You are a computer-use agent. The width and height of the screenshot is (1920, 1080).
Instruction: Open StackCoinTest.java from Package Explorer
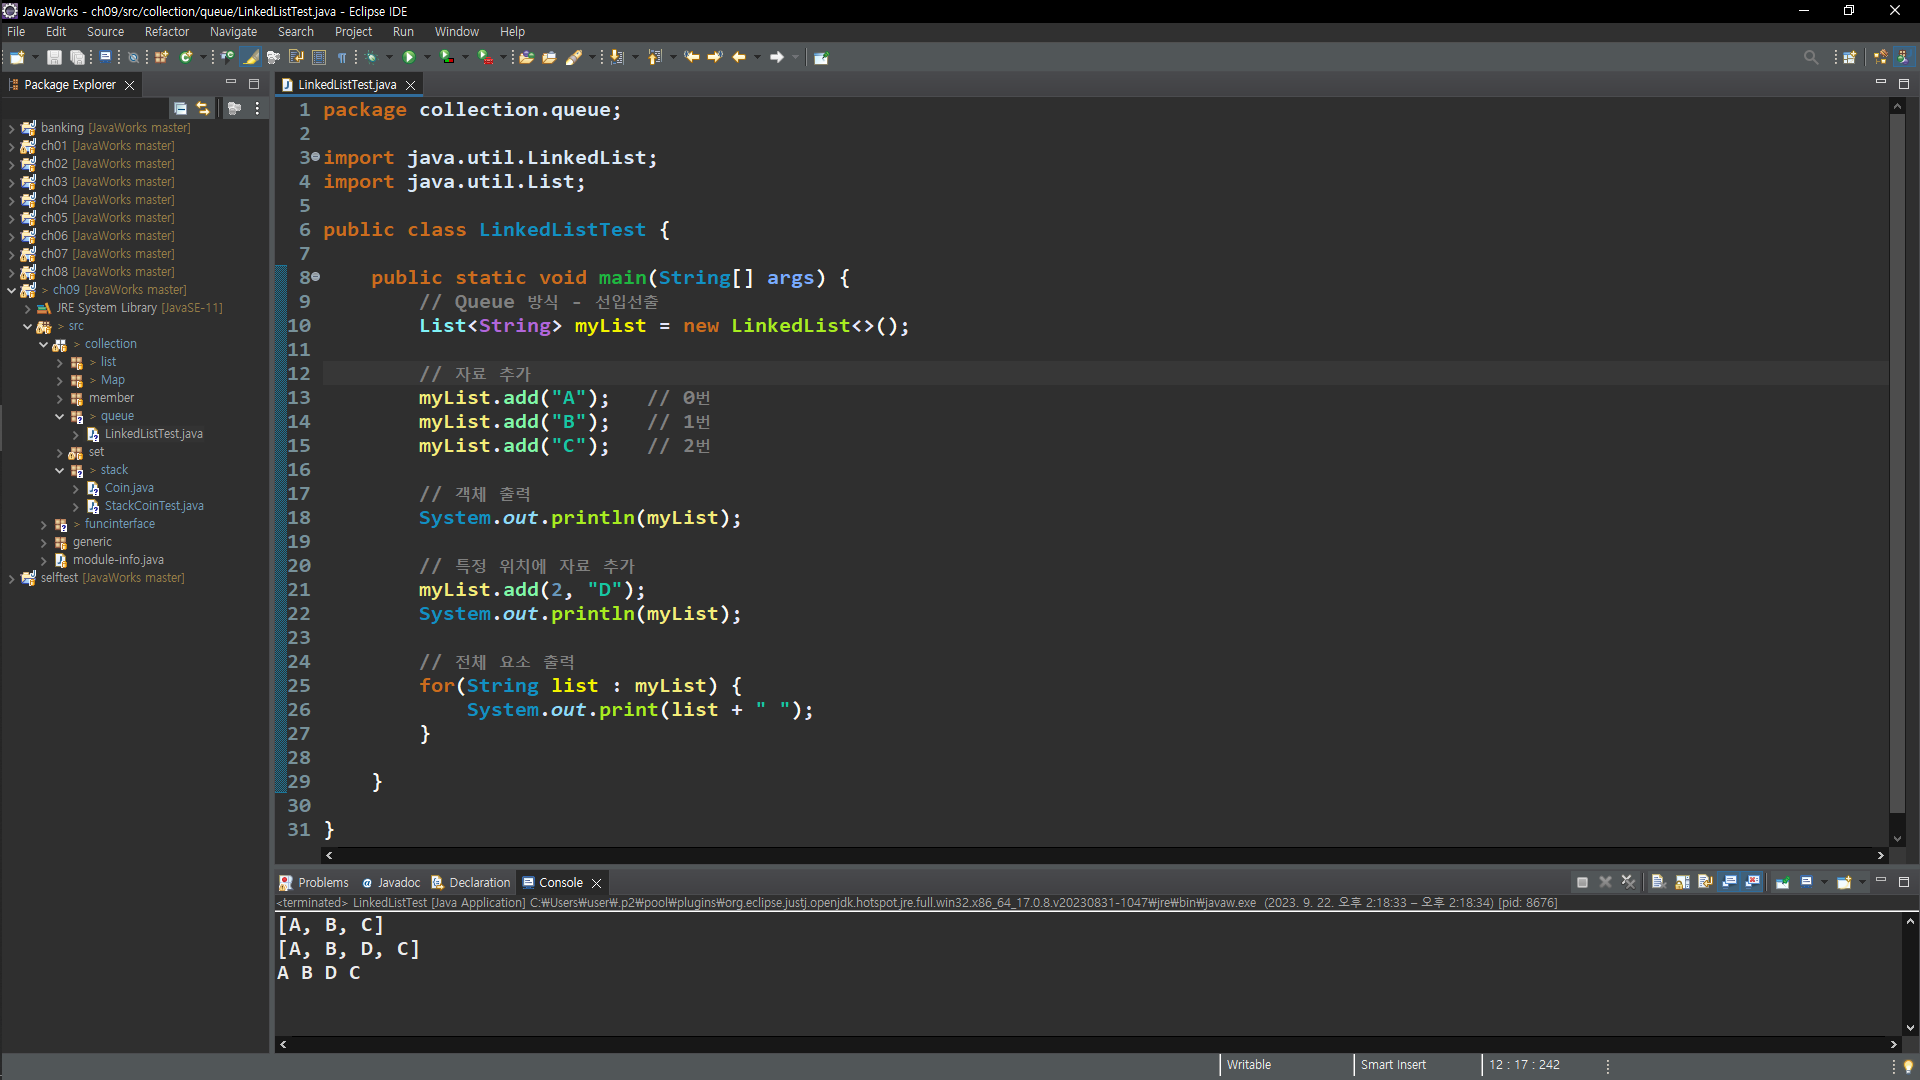pos(153,506)
